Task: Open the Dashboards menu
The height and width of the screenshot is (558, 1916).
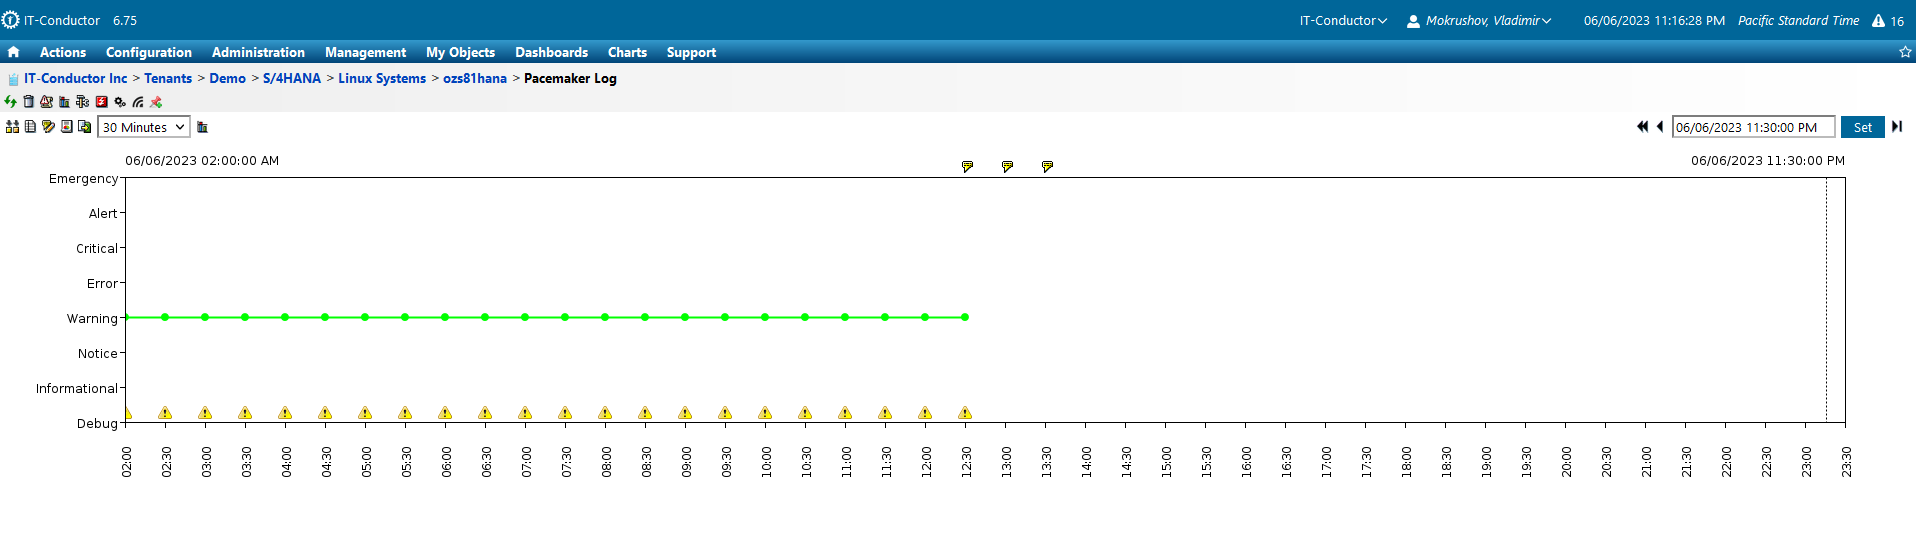Action: pos(551,52)
